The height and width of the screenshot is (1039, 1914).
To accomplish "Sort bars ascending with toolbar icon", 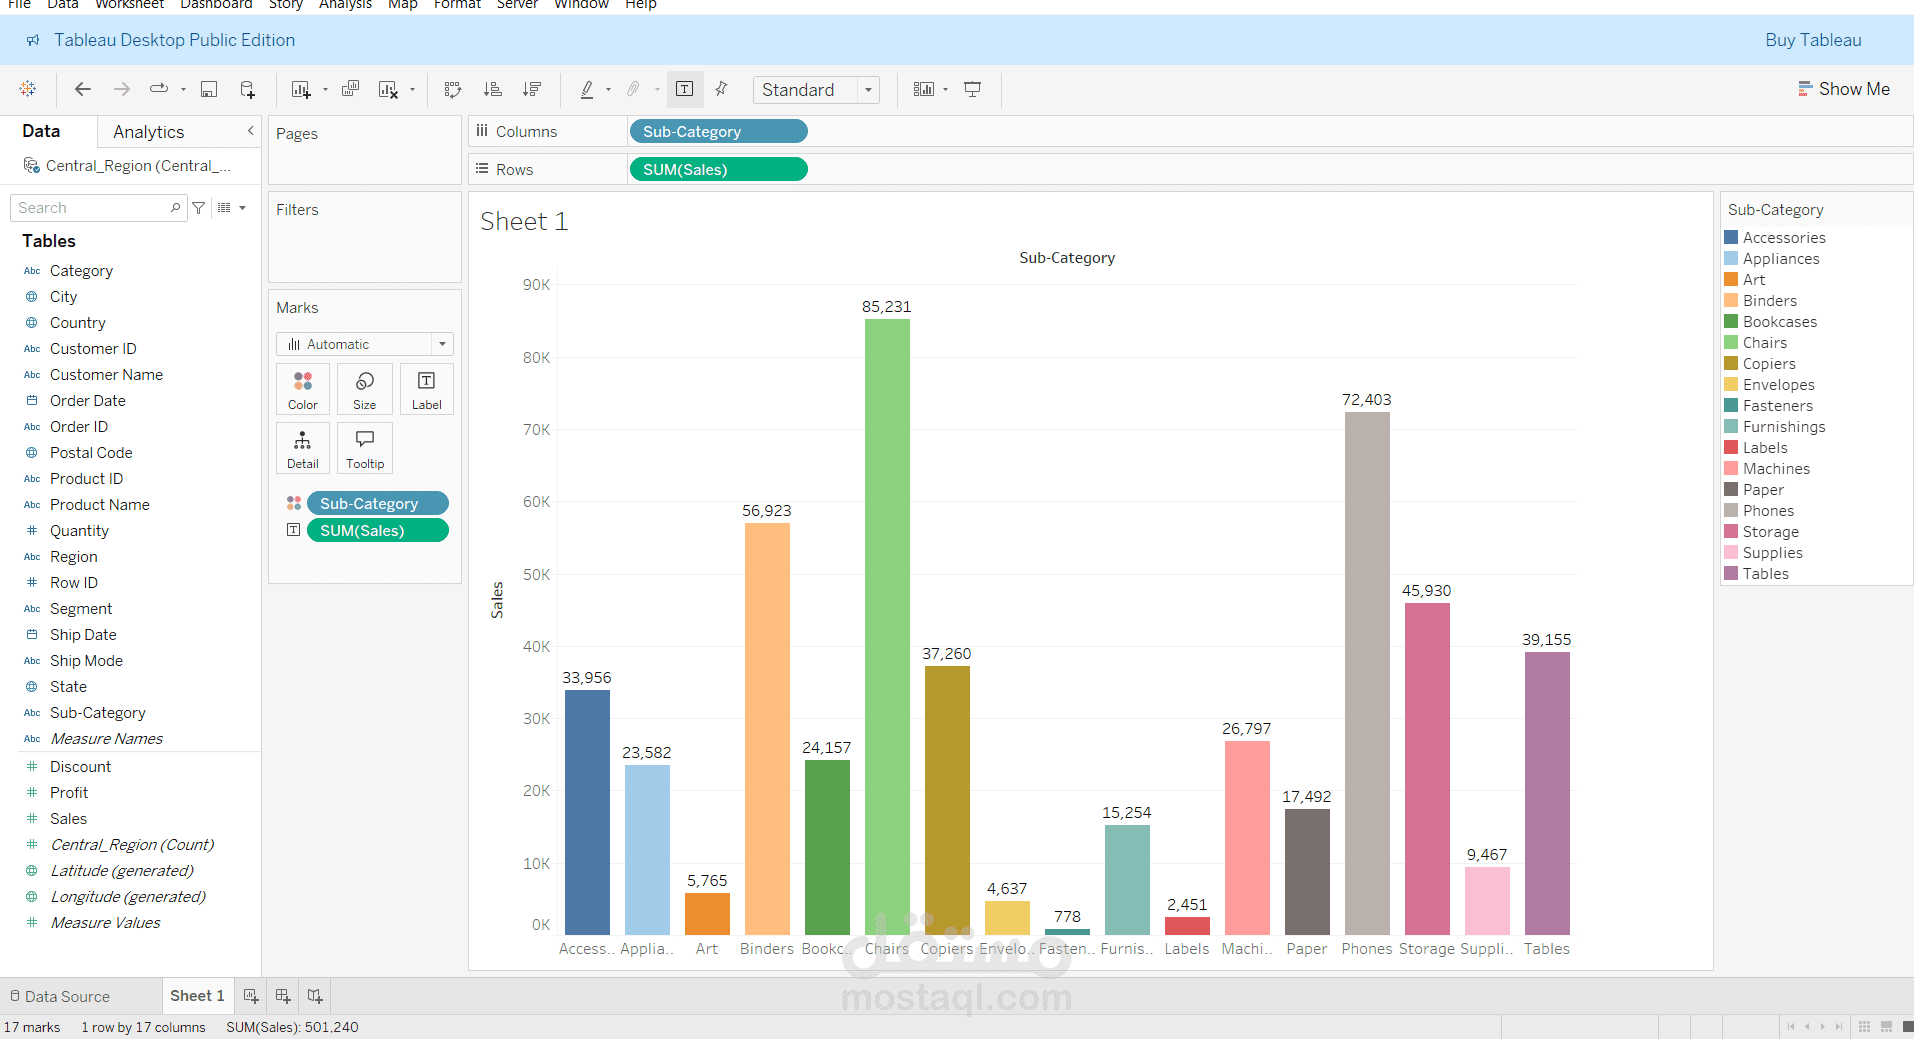I will (x=493, y=89).
